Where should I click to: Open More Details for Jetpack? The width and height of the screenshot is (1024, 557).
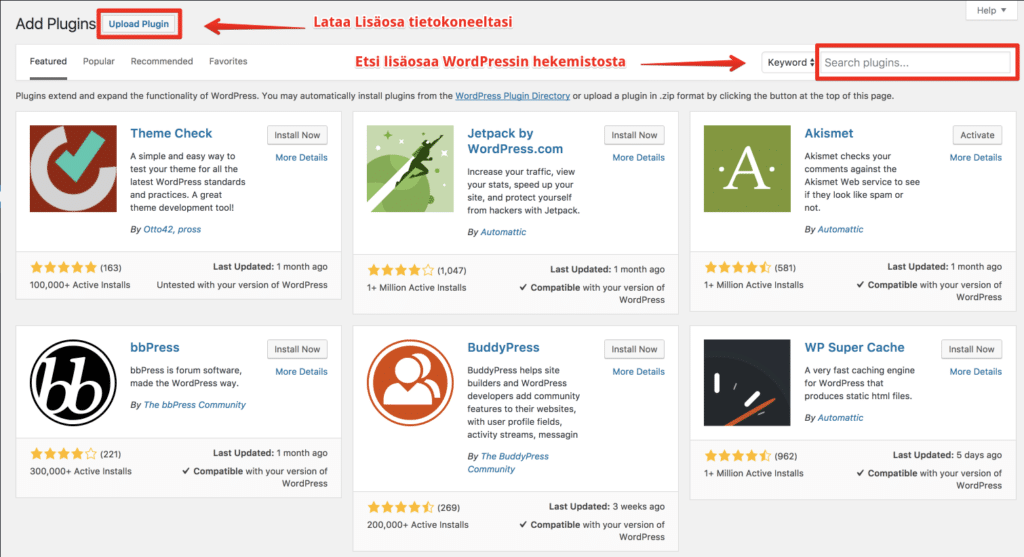638,157
